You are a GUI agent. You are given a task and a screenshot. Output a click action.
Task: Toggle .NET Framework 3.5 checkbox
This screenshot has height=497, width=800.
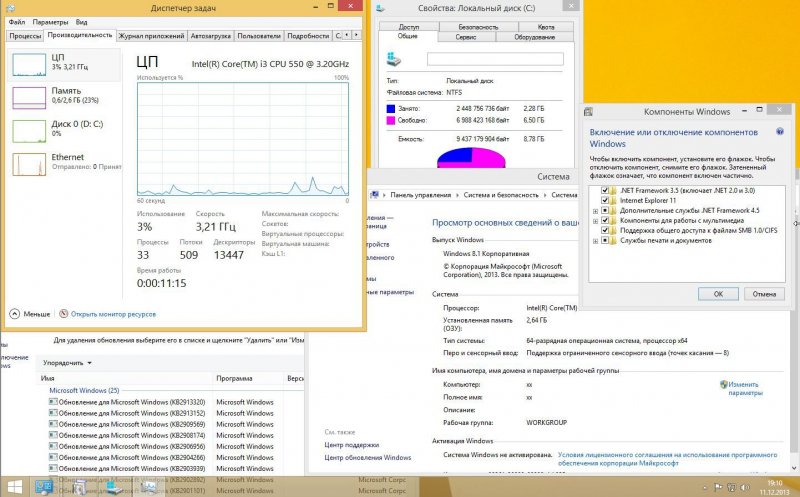(605, 190)
